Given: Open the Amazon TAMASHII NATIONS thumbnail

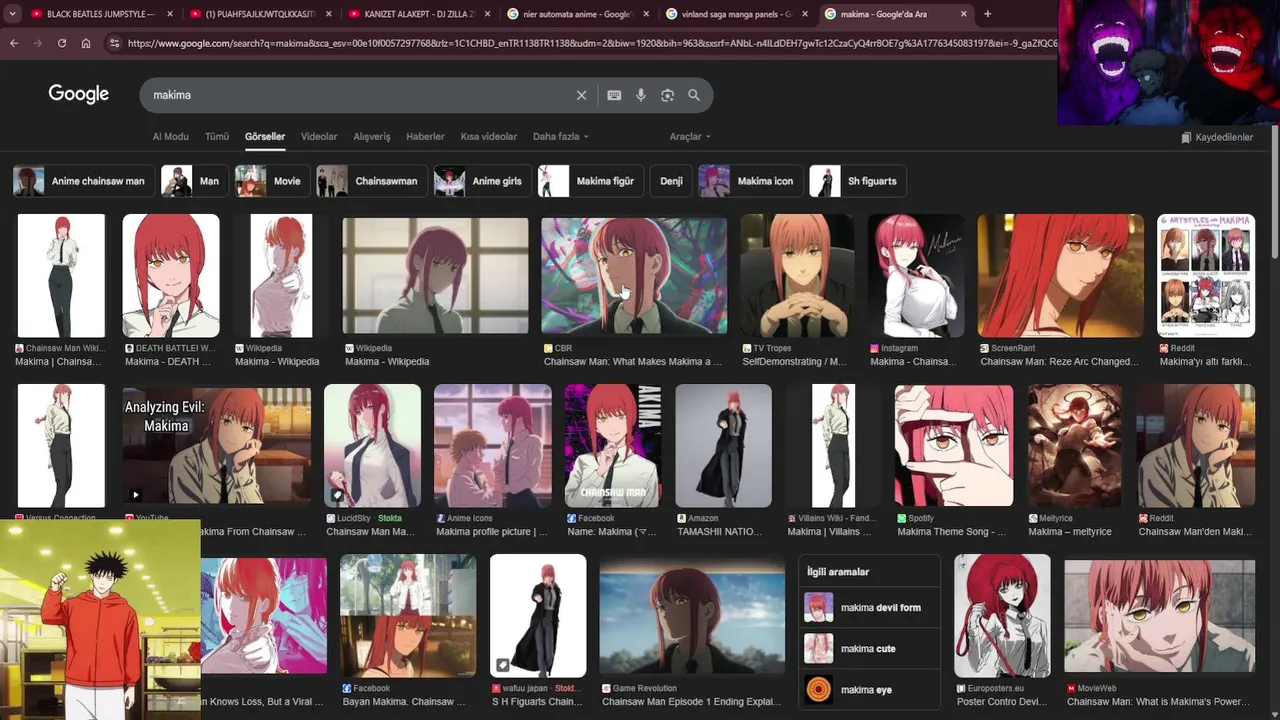Looking at the screenshot, I should pyautogui.click(x=724, y=445).
